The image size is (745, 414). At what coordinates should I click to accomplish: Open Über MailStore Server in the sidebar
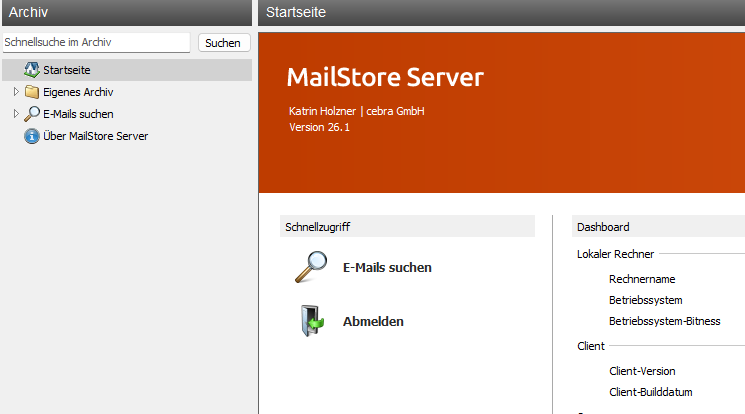coord(95,136)
